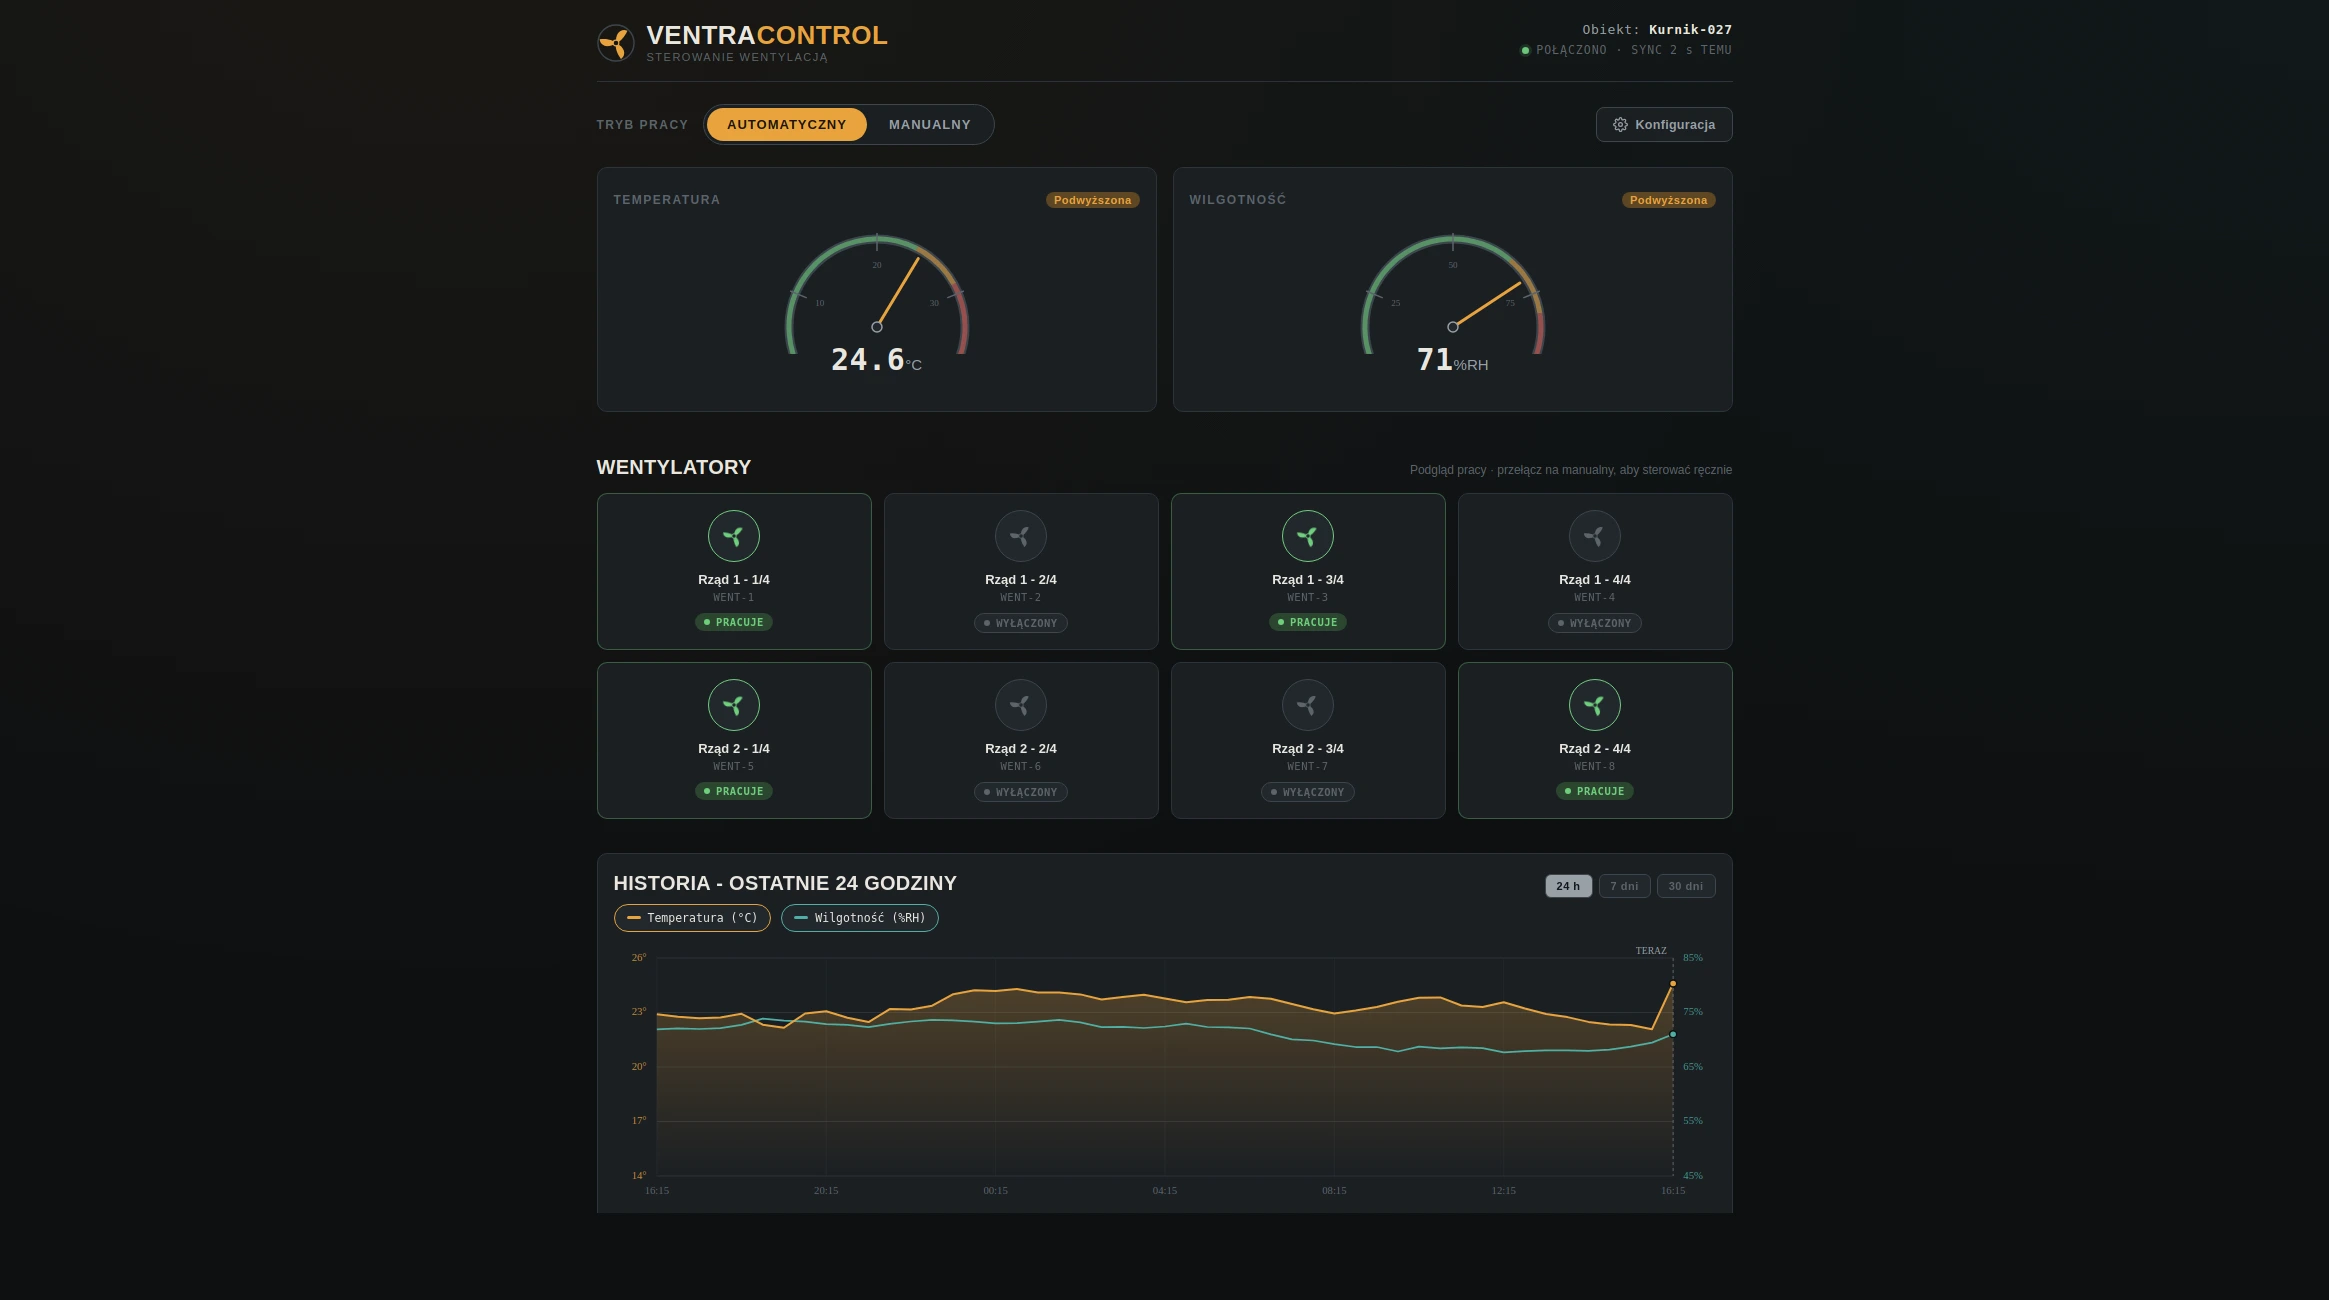This screenshot has height=1300, width=2329.
Task: Click the temperature gauge needle
Action: [898, 292]
